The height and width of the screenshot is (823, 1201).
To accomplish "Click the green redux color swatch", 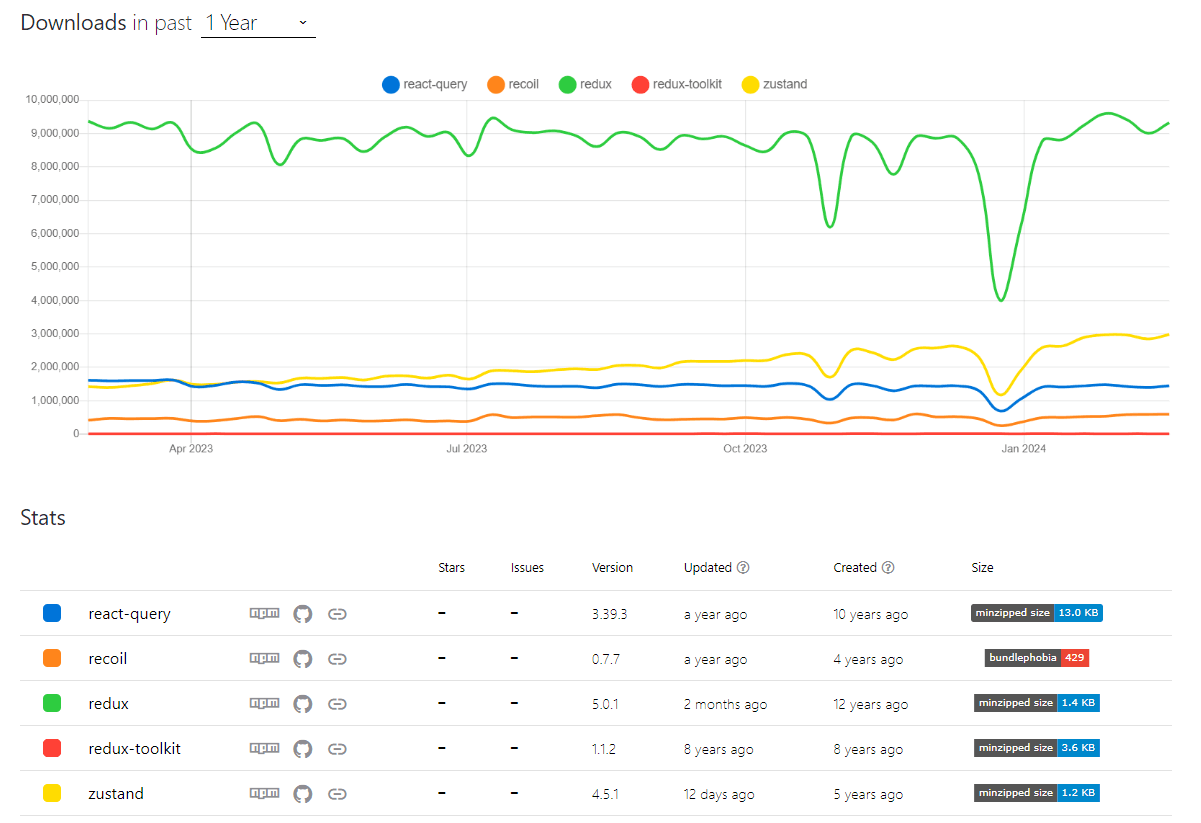I will 52,704.
